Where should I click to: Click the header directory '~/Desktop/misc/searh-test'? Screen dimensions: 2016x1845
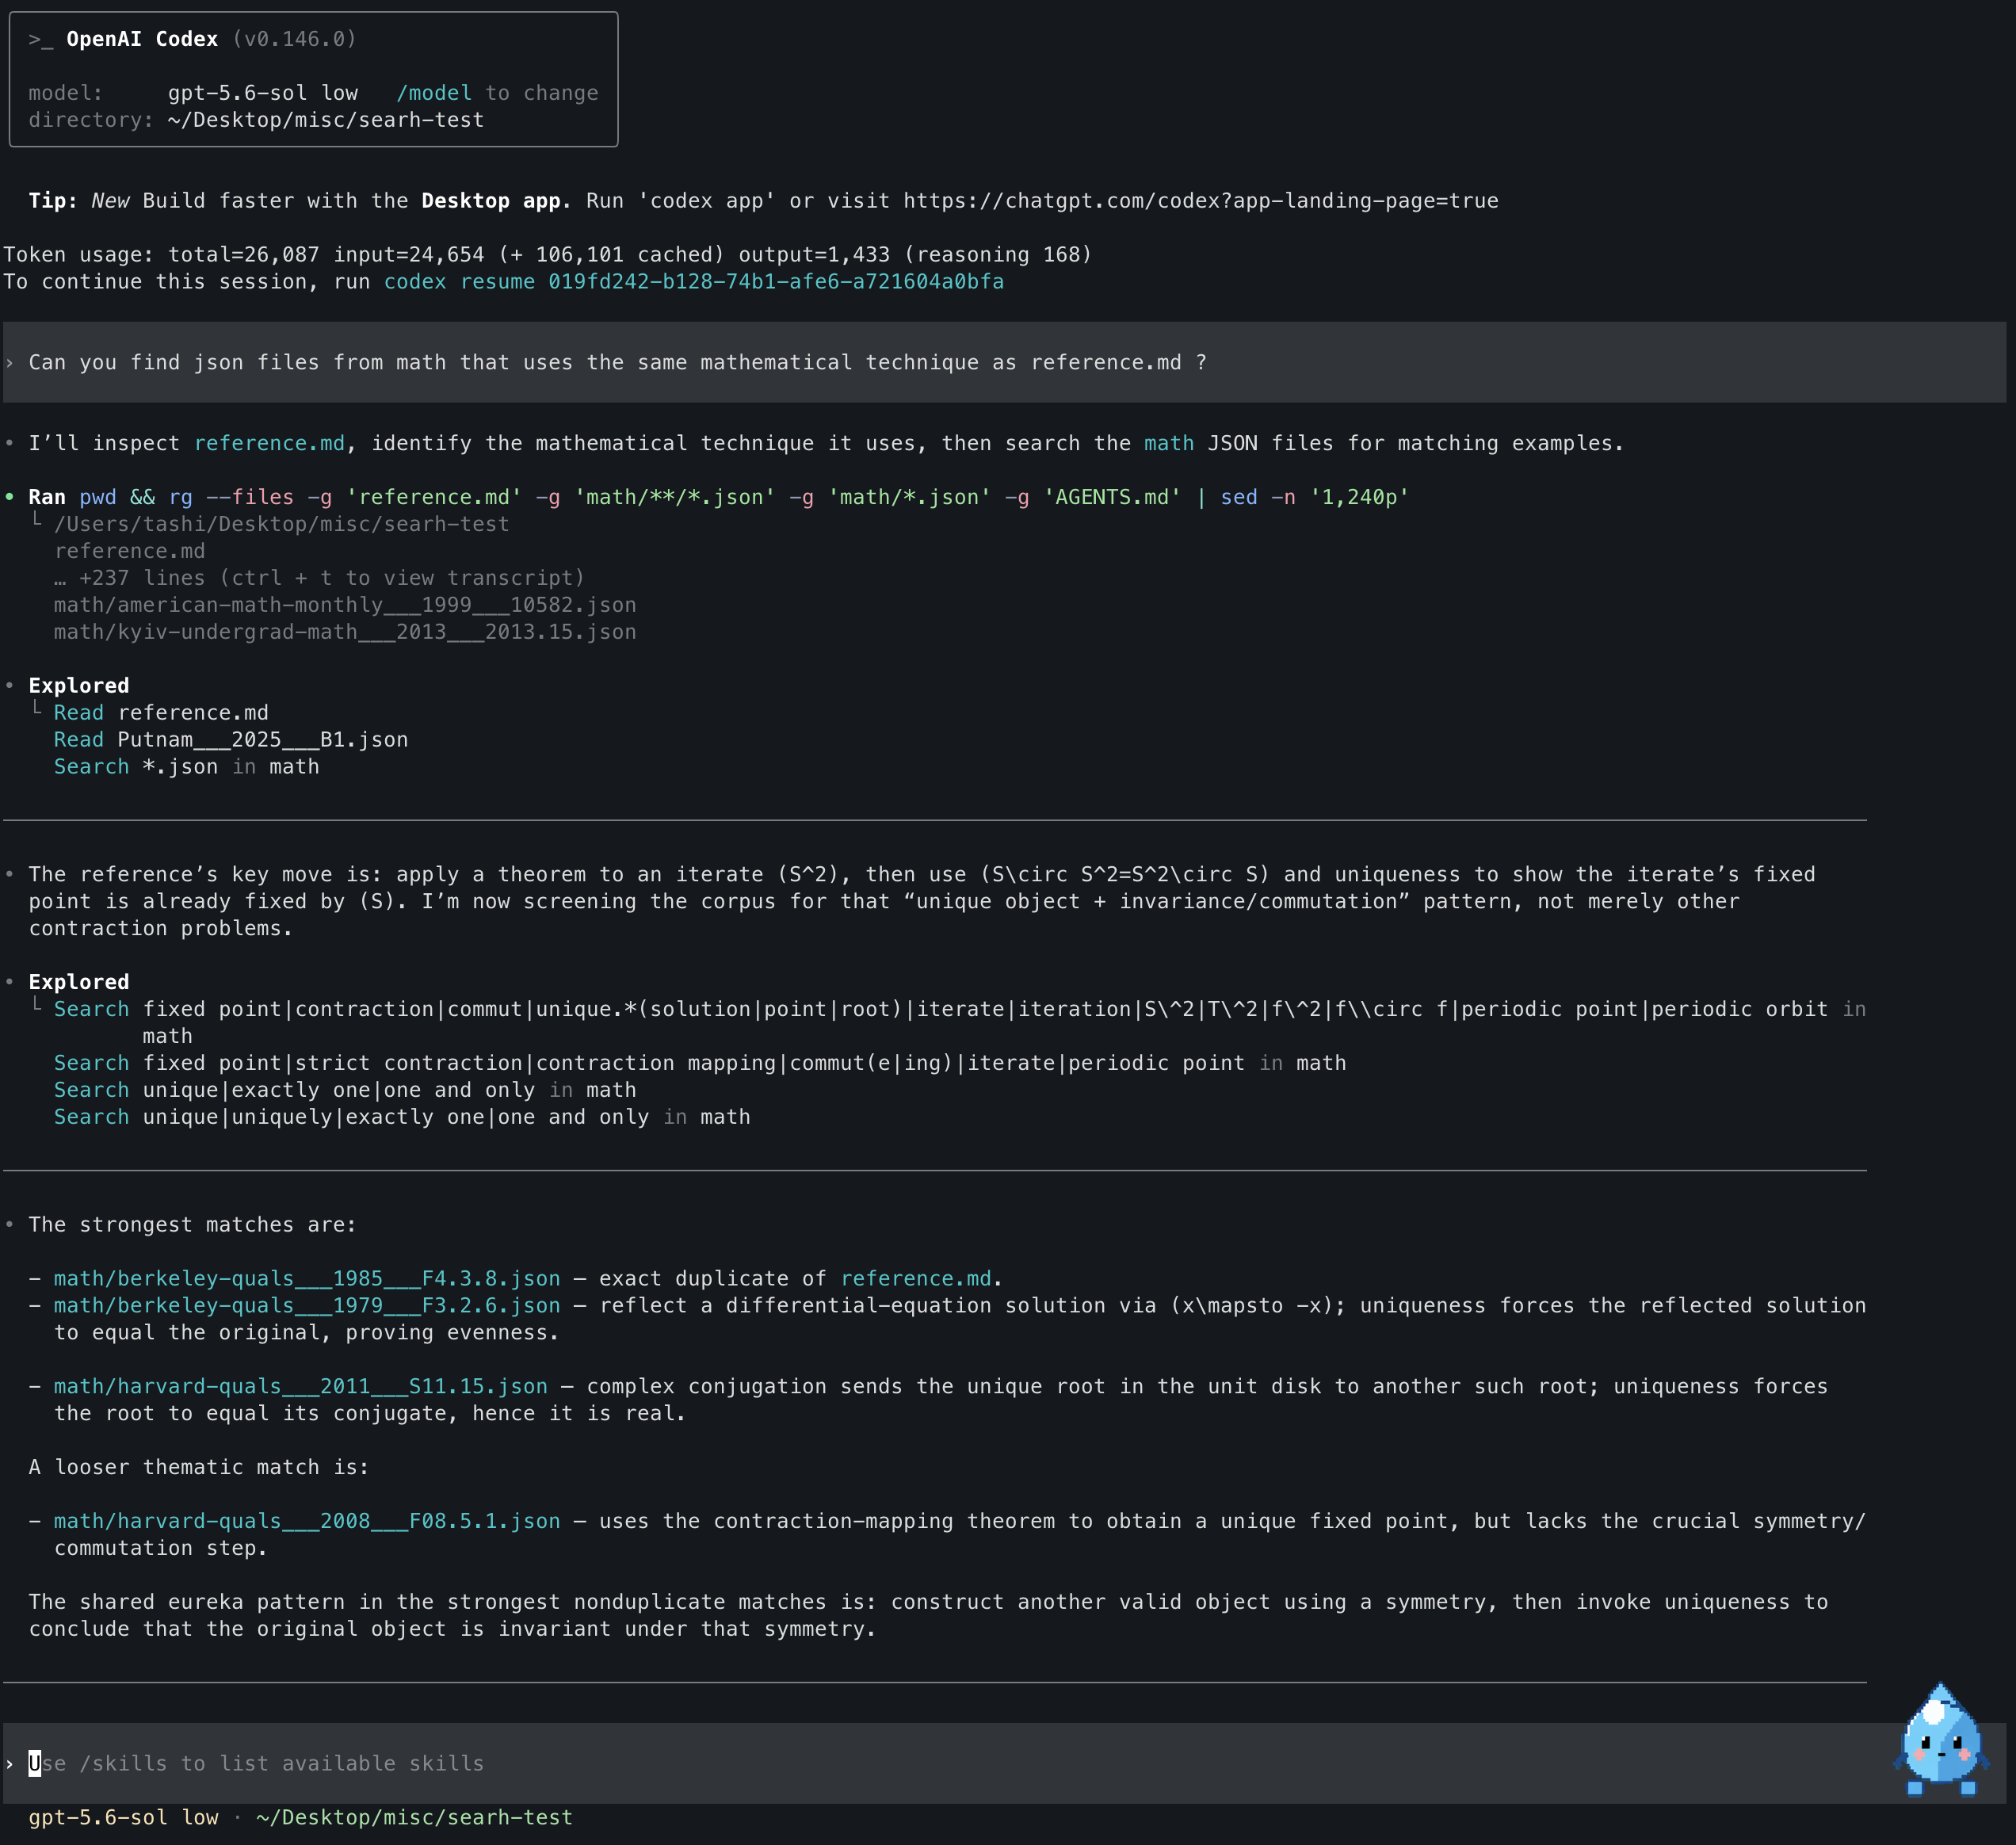[326, 120]
